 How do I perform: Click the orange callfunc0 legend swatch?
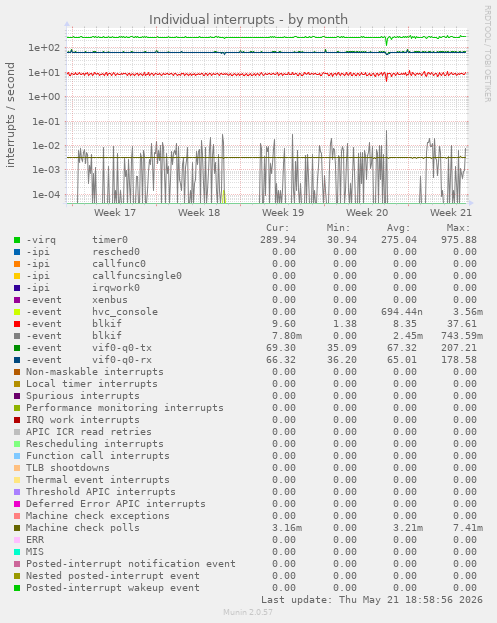click(x=17, y=264)
